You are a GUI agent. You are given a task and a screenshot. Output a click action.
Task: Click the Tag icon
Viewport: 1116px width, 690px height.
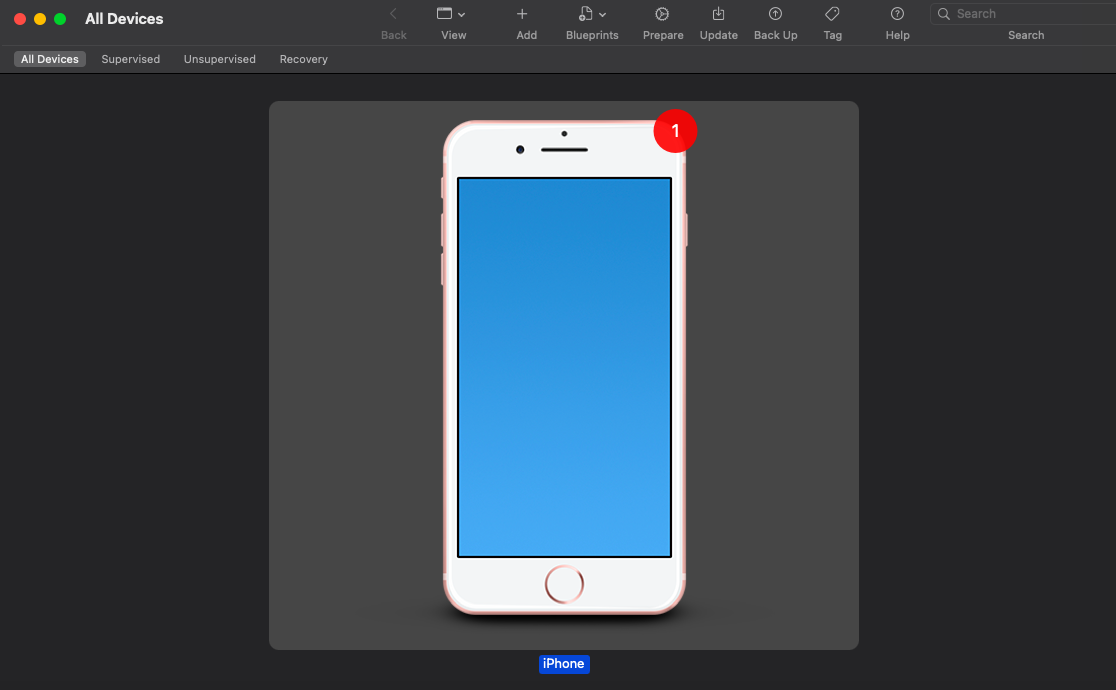(x=832, y=14)
